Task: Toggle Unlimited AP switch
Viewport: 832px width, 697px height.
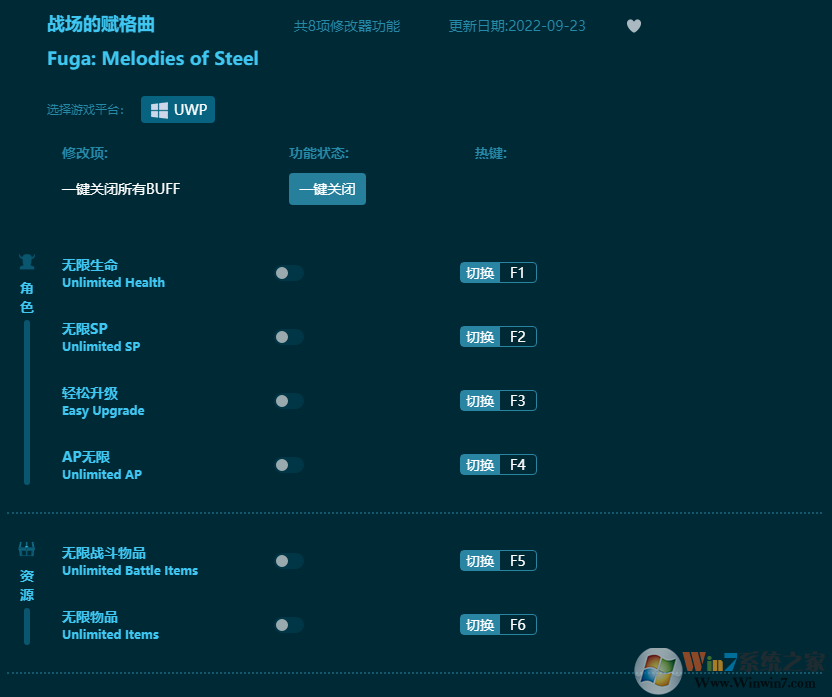Action: coord(289,465)
